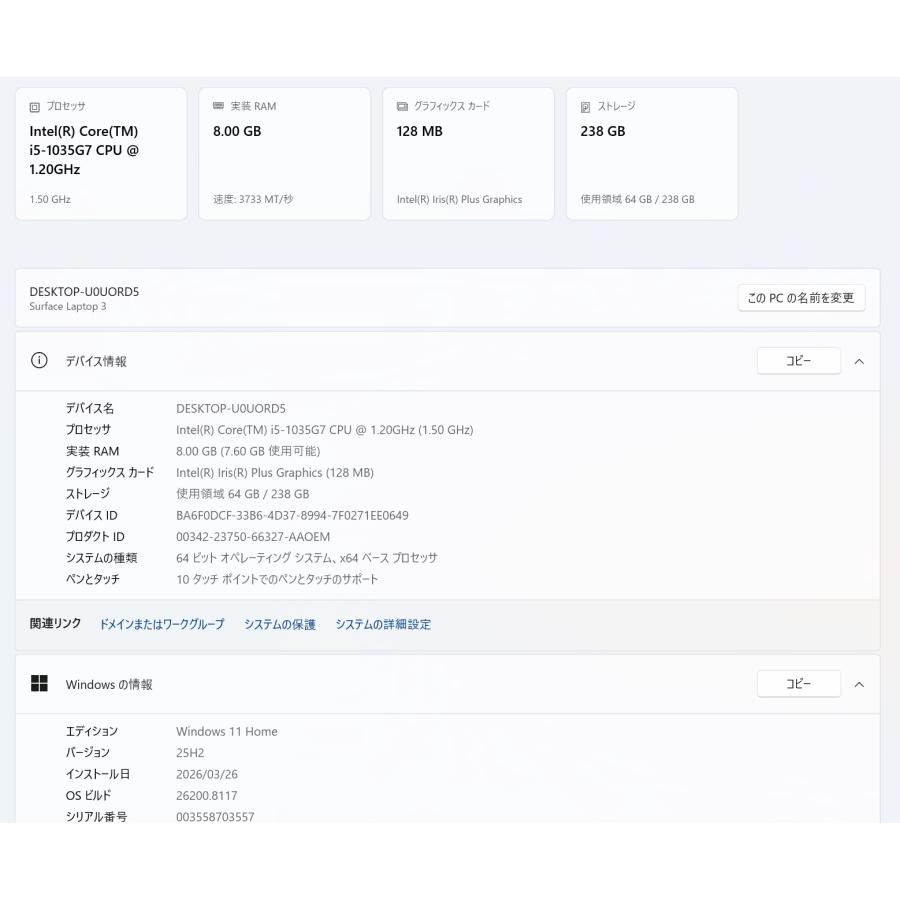Select システムの種類 value 64 ビット text
Screen dimensions: 900x900
[307, 558]
